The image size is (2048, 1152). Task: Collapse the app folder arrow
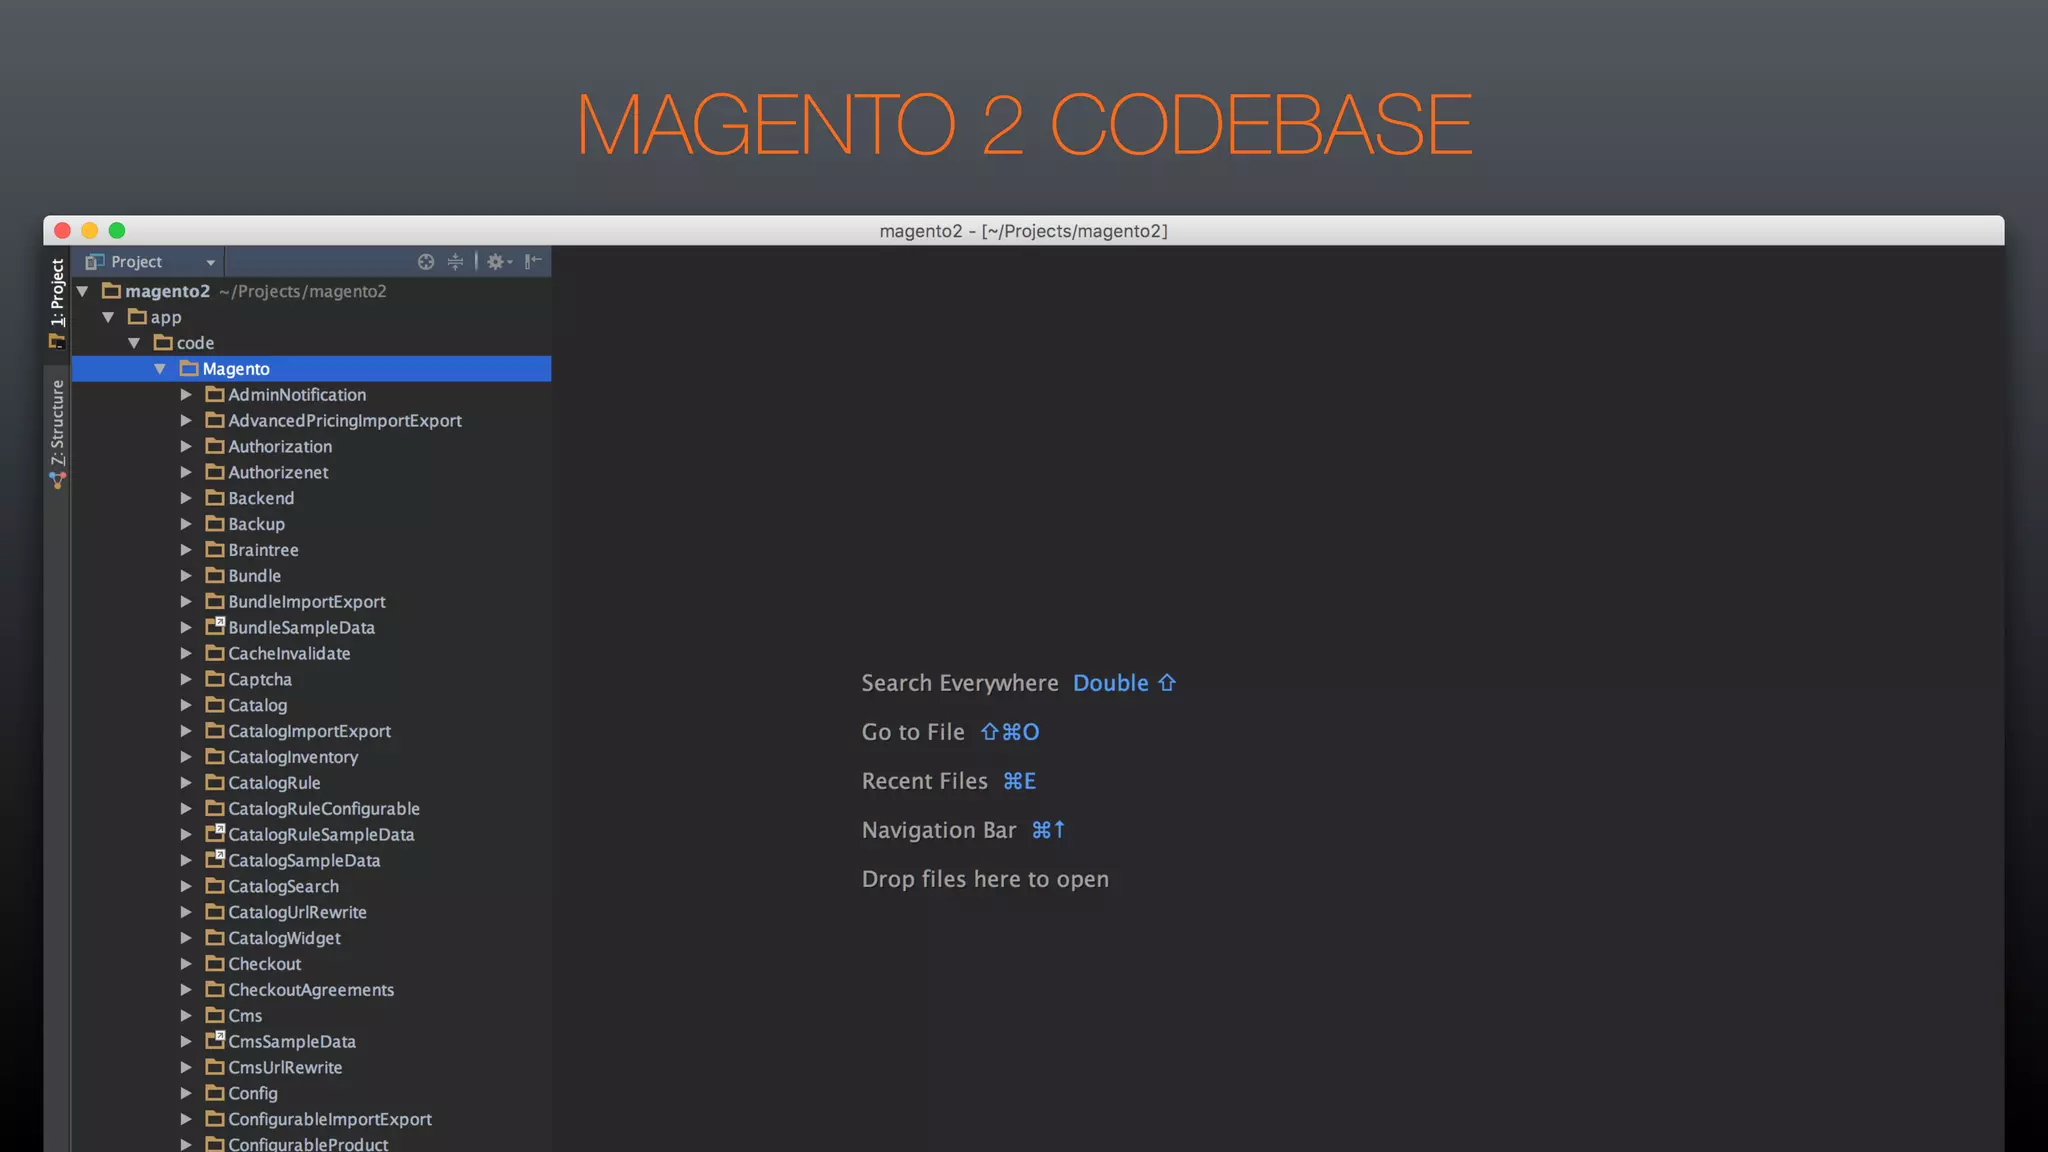click(108, 317)
